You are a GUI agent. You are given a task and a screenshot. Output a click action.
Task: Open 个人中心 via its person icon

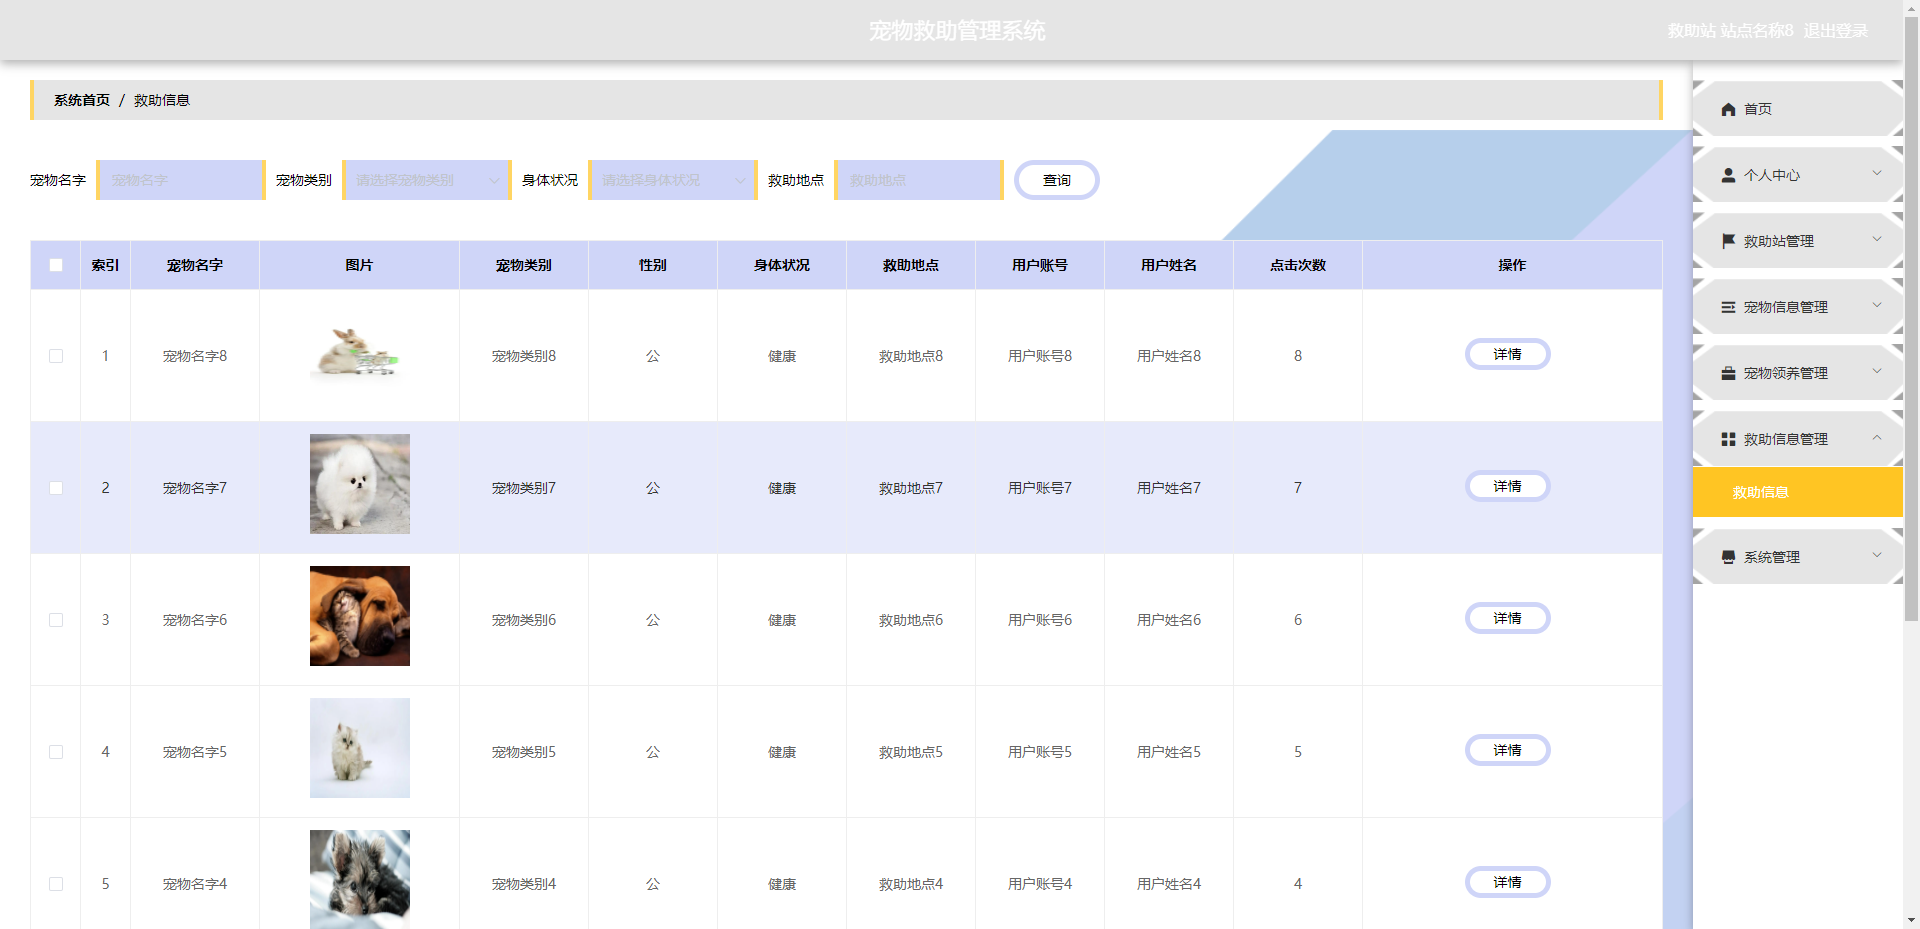[1728, 175]
